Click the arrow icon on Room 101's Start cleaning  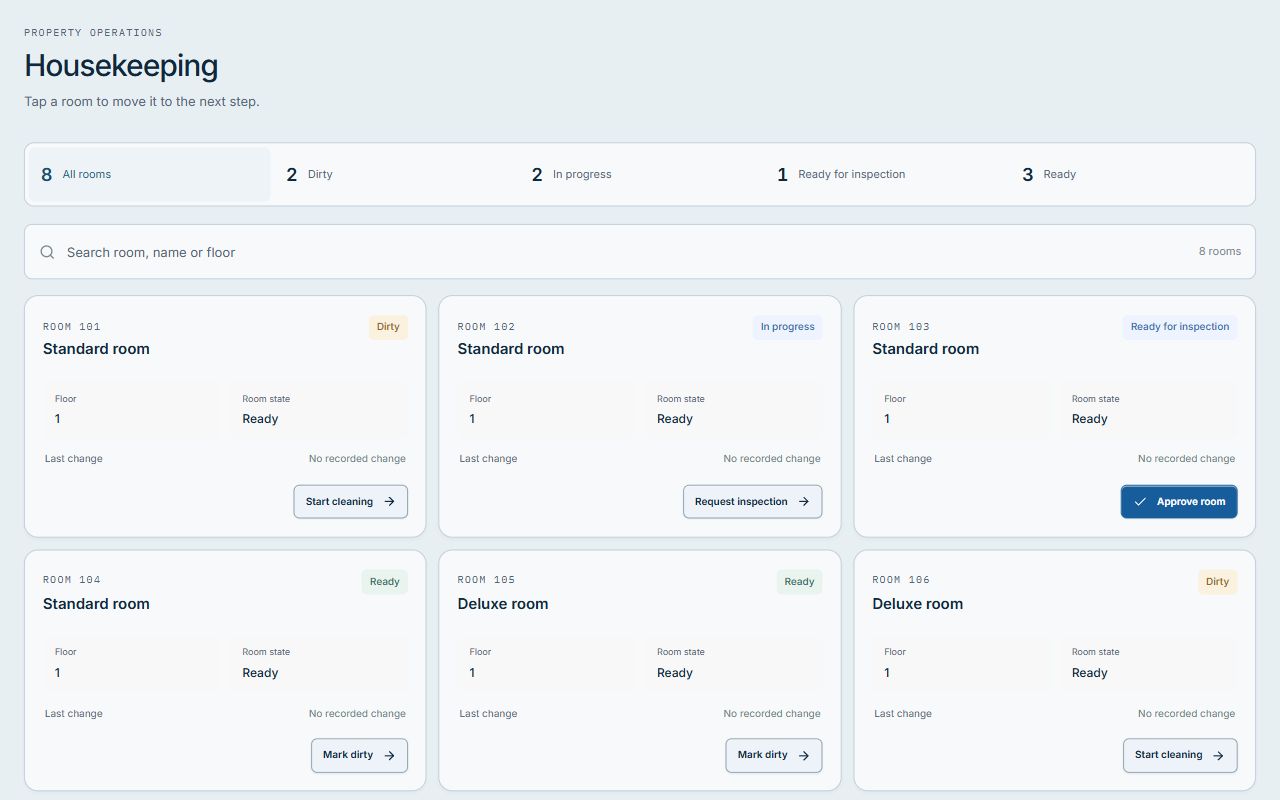[390, 502]
